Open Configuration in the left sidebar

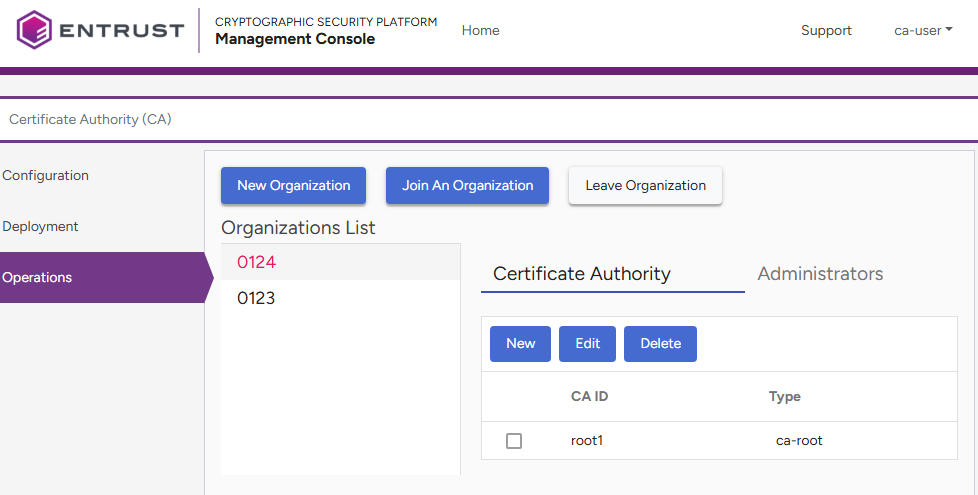(x=46, y=176)
